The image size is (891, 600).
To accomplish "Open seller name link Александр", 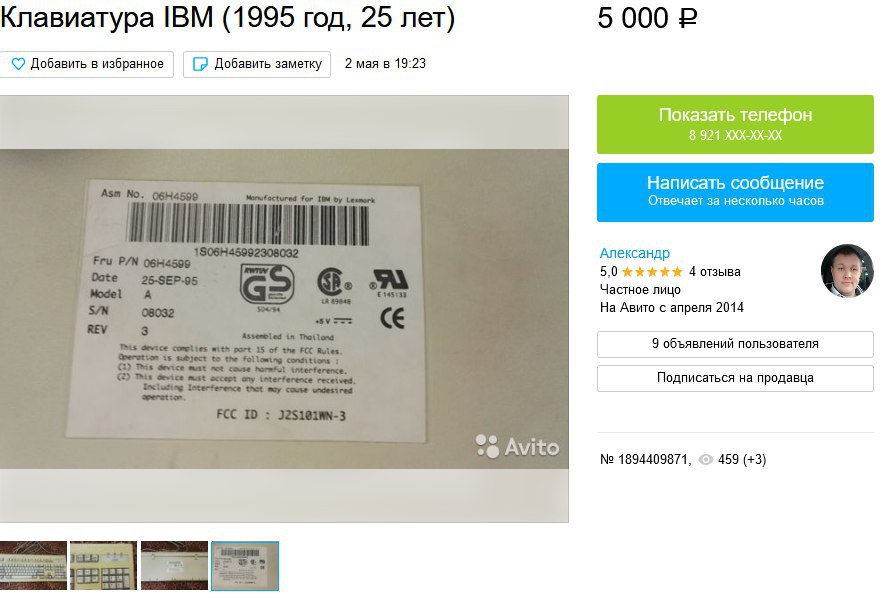I will (635, 253).
